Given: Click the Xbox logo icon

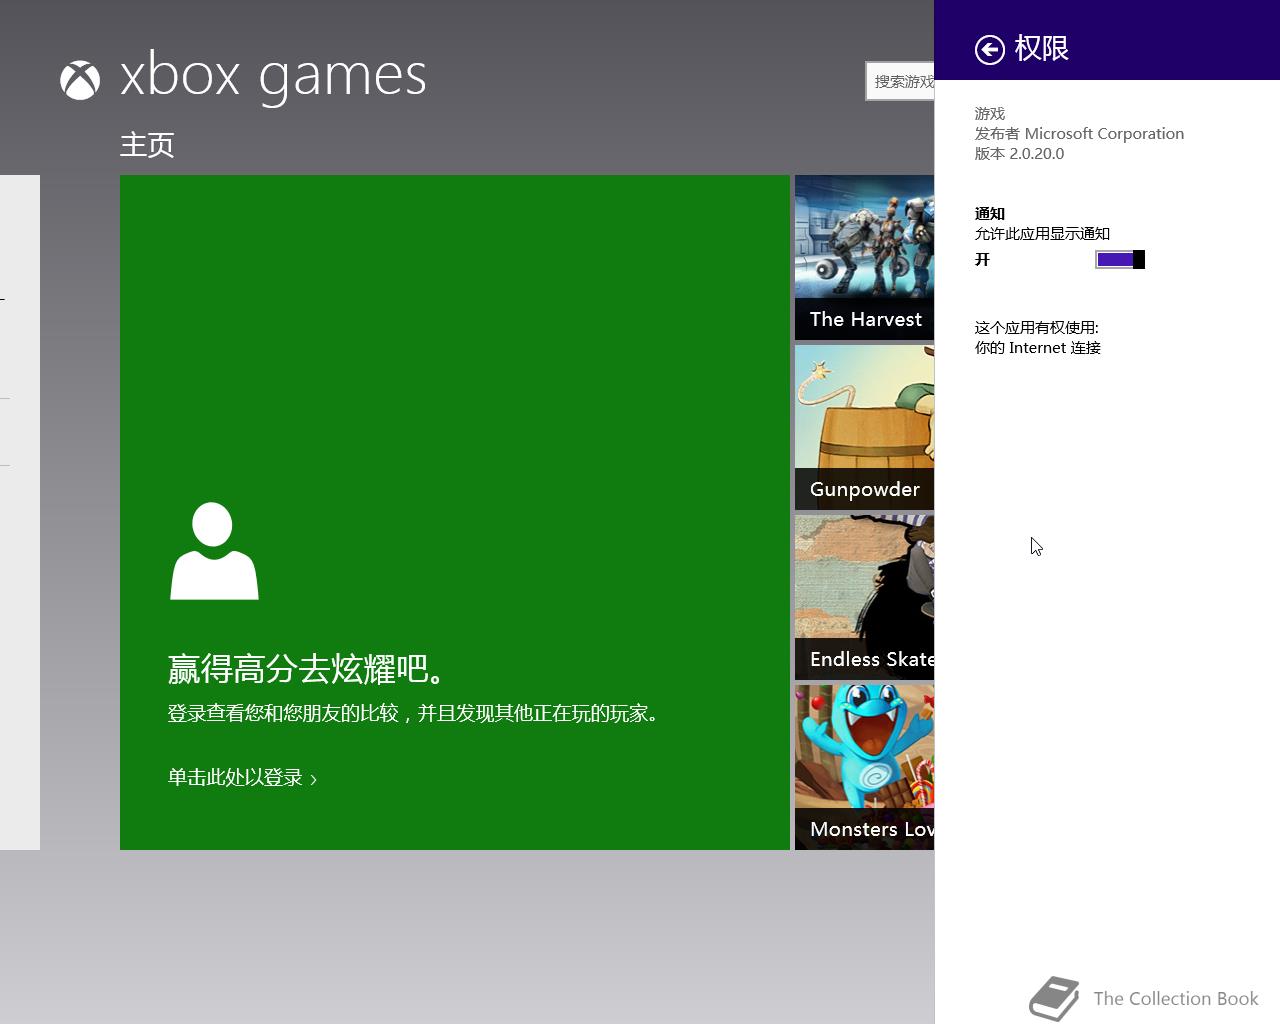Looking at the screenshot, I should 80,80.
